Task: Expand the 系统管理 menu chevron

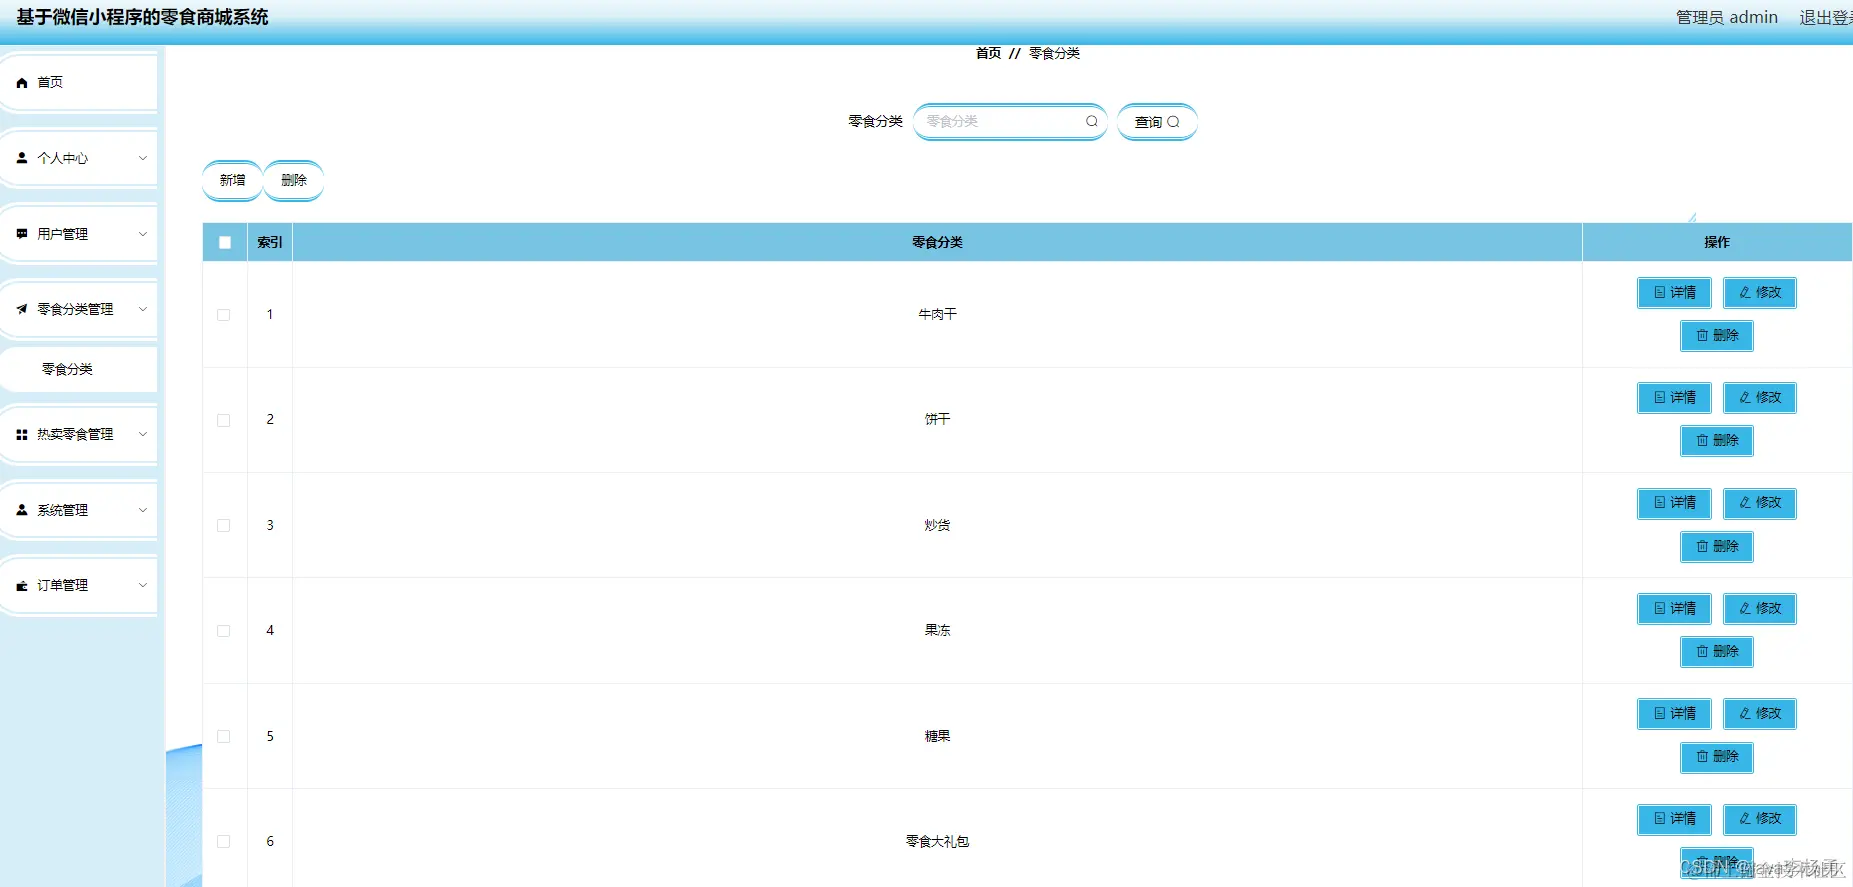Action: click(x=143, y=510)
